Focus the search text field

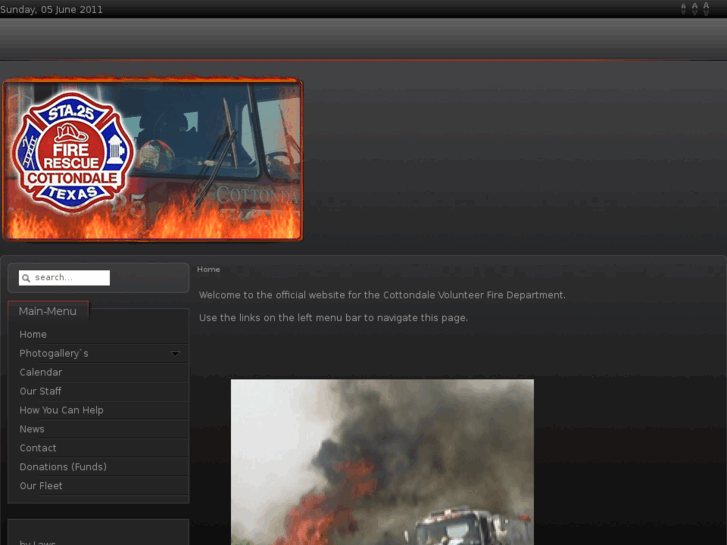click(x=64, y=278)
